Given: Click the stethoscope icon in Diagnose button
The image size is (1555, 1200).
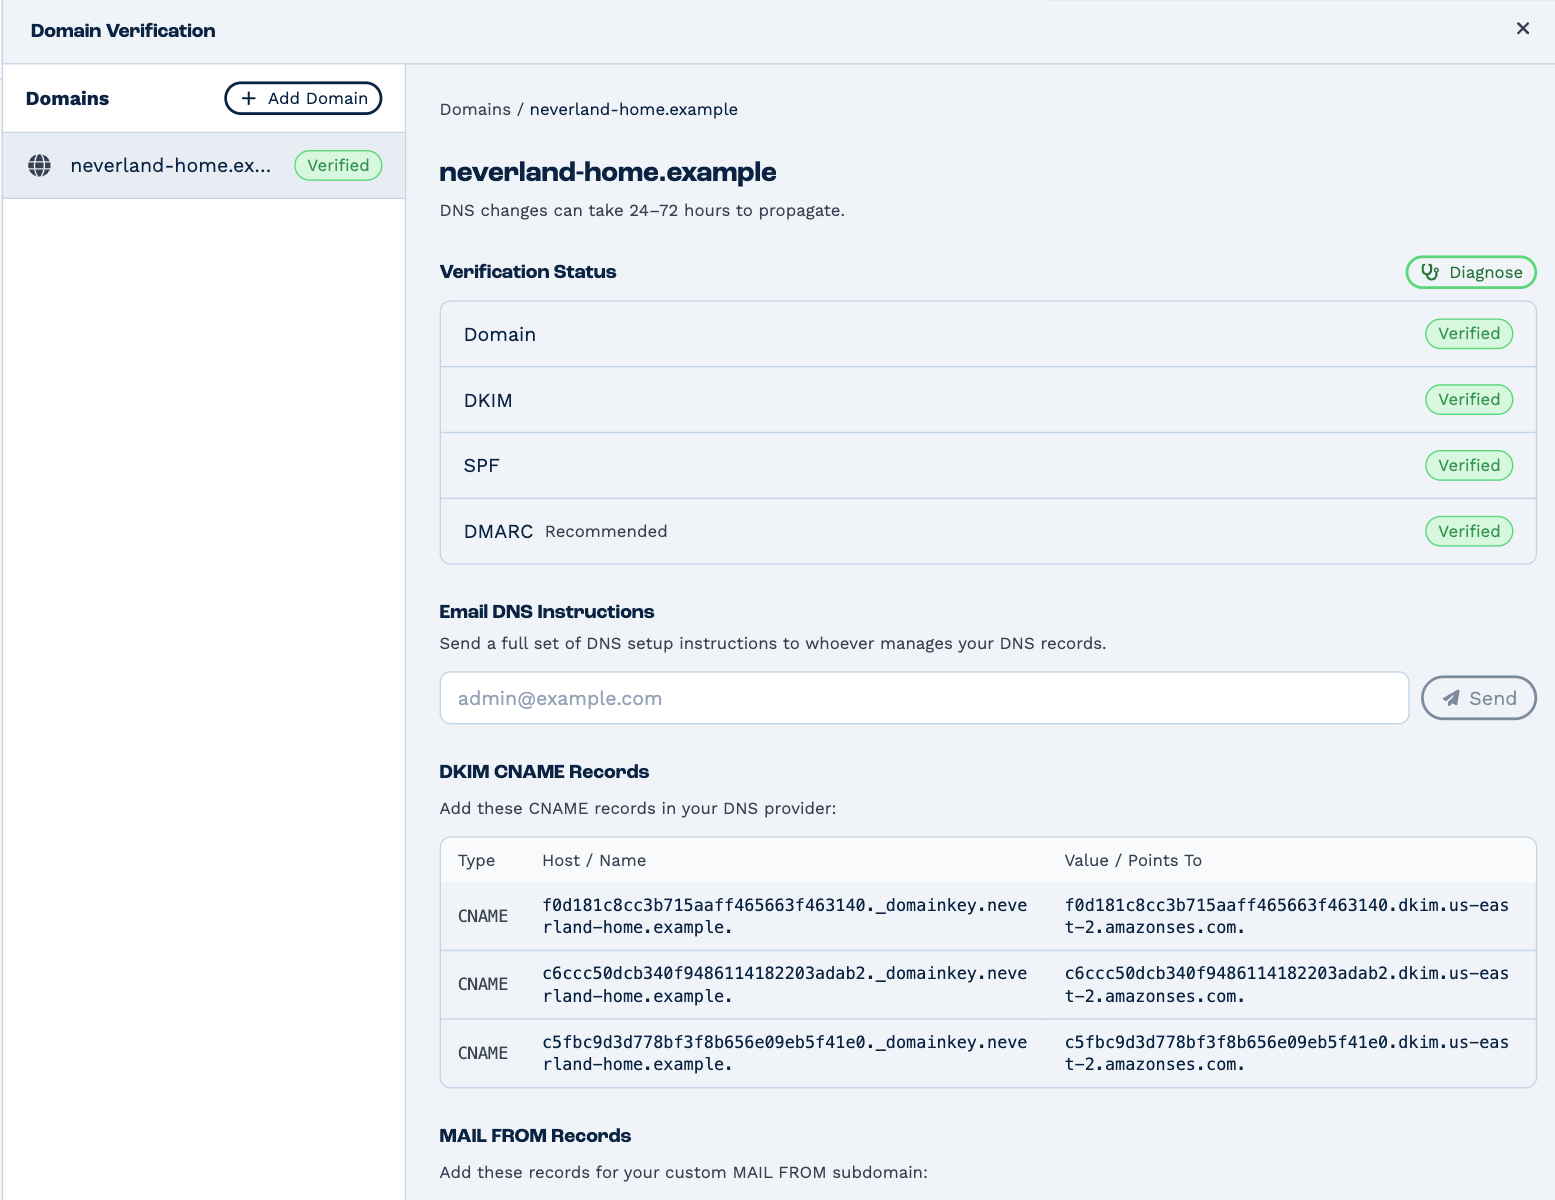Looking at the screenshot, I should point(1430,272).
